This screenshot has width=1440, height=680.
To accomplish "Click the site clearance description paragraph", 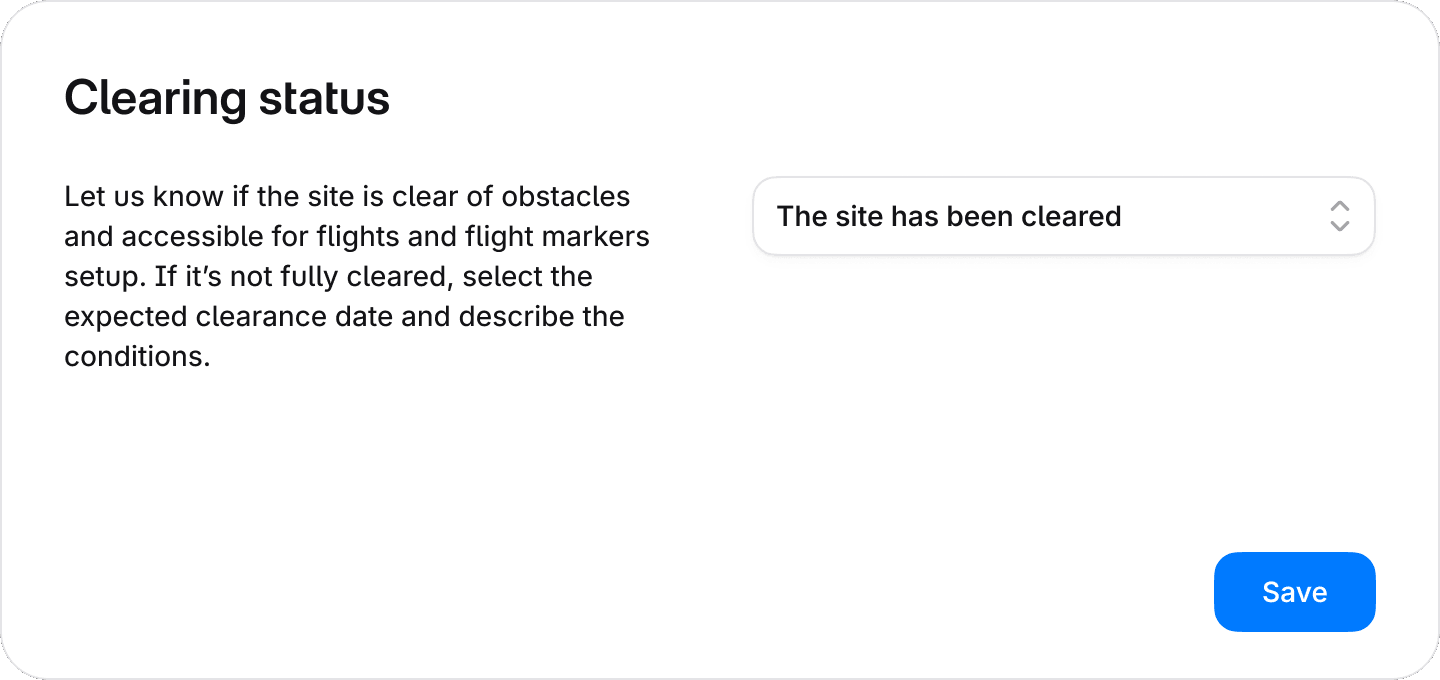I will tap(357, 276).
